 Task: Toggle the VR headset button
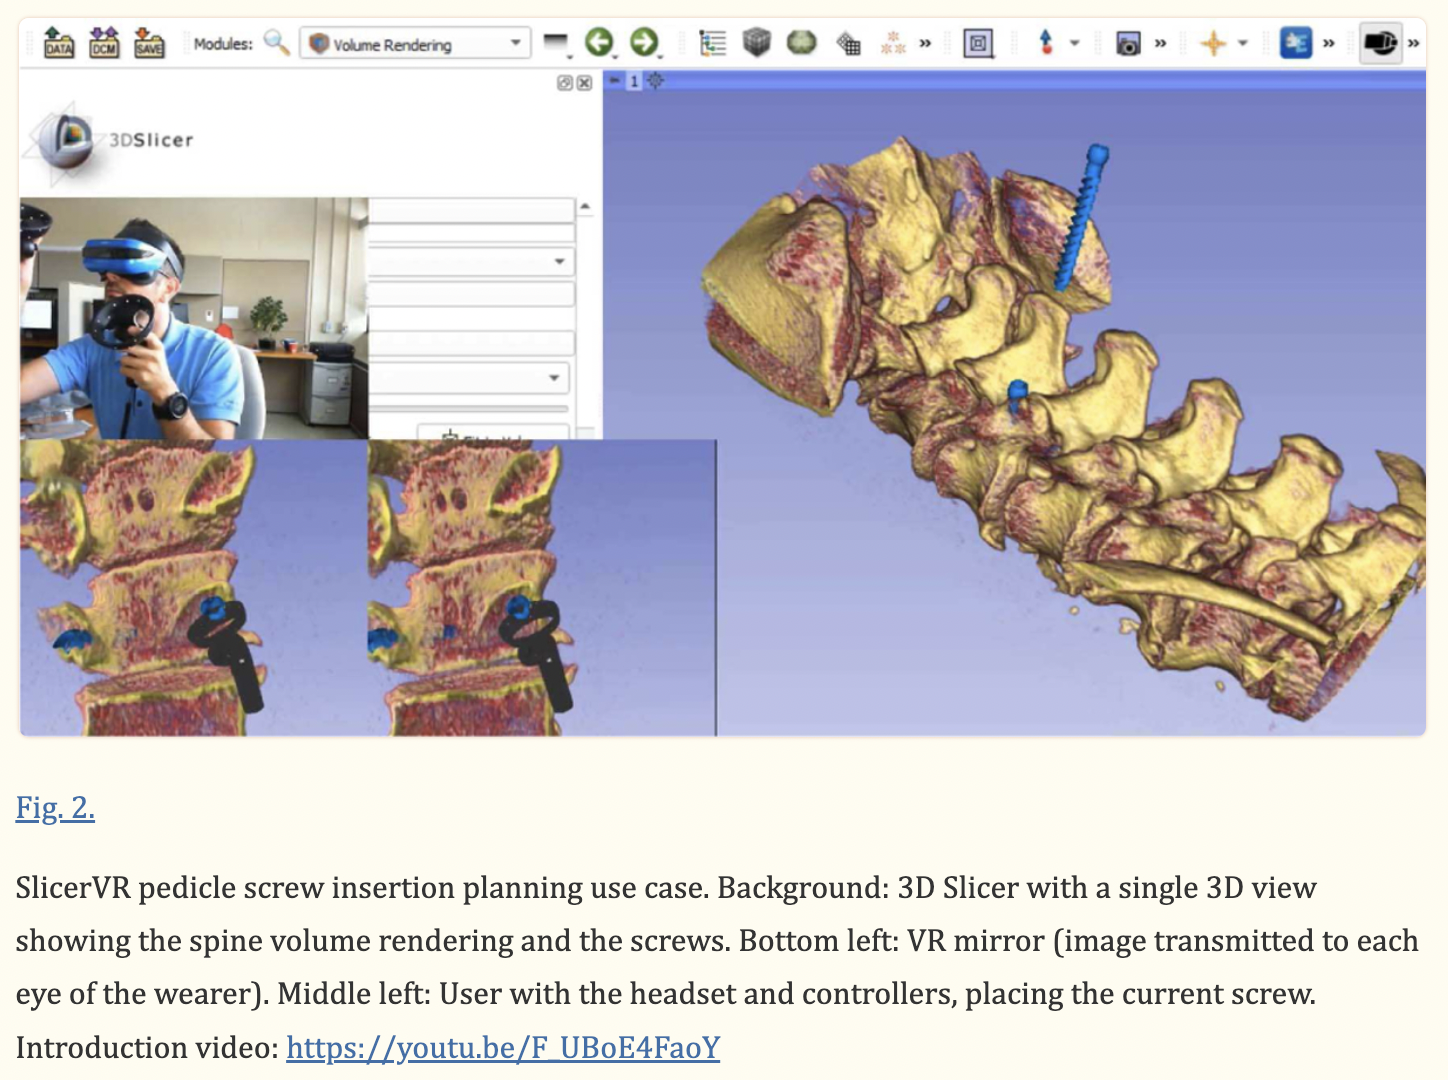point(1380,43)
